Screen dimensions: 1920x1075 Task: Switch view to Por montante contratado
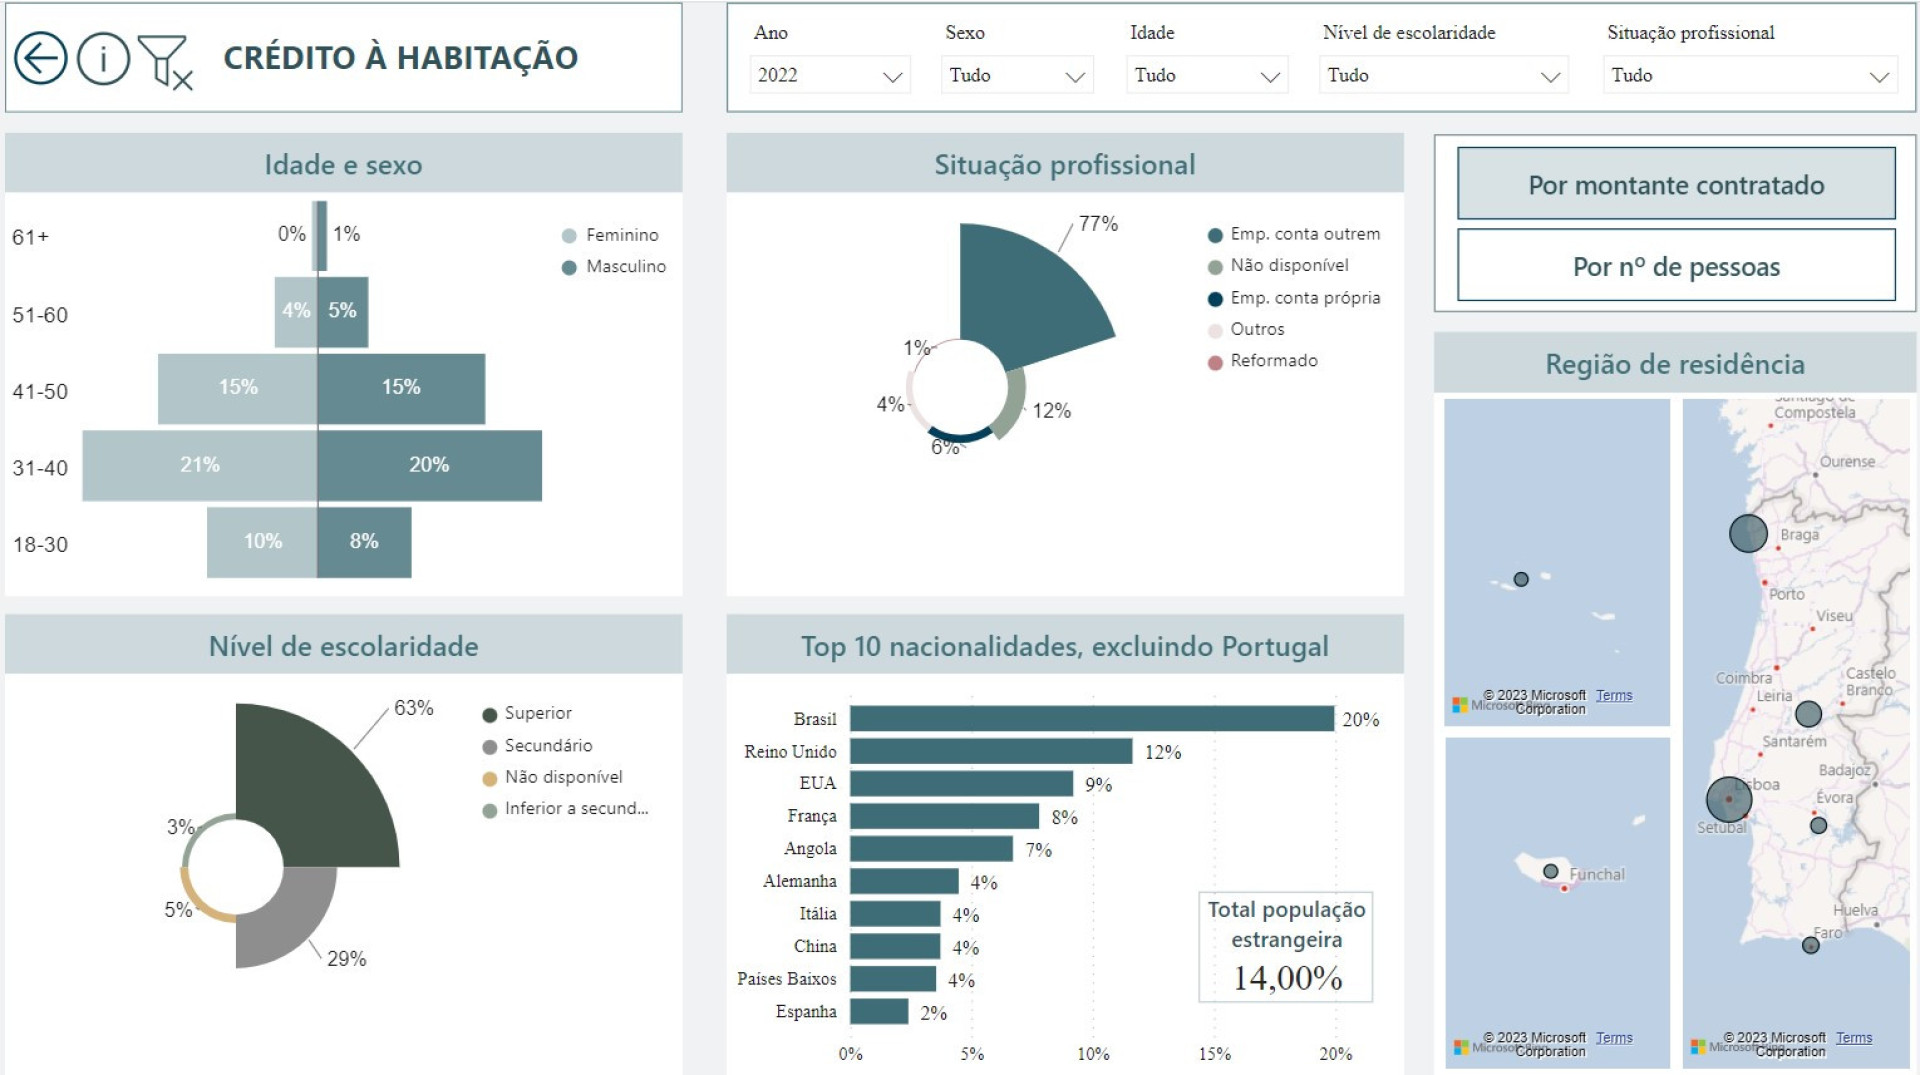[x=1676, y=184]
